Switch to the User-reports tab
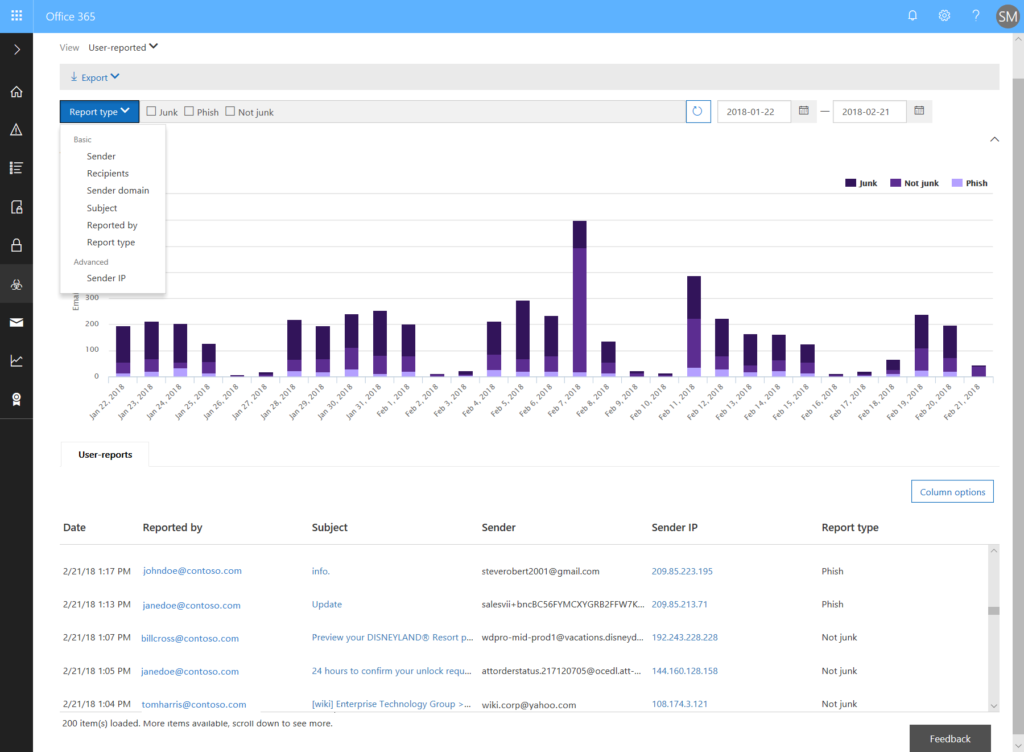 pyautogui.click(x=104, y=453)
